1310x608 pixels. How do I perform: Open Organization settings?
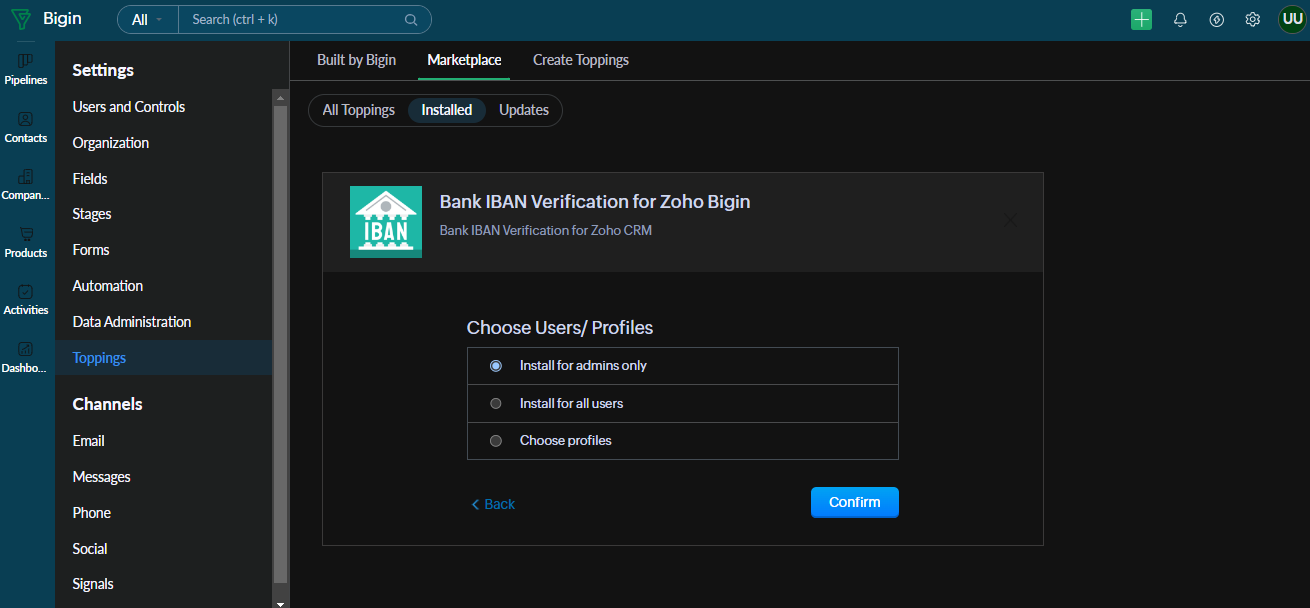[x=111, y=143]
